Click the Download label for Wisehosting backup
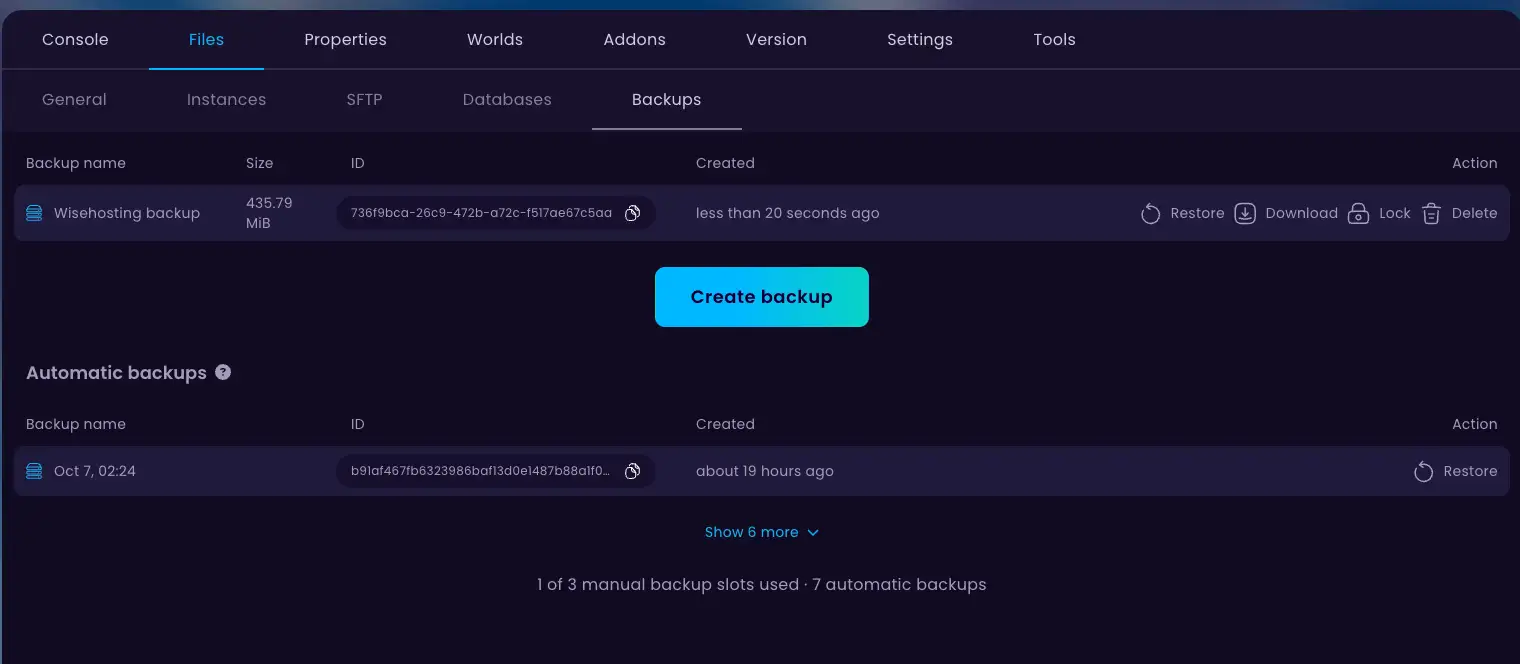The width and height of the screenshot is (1520, 664). 1301,213
